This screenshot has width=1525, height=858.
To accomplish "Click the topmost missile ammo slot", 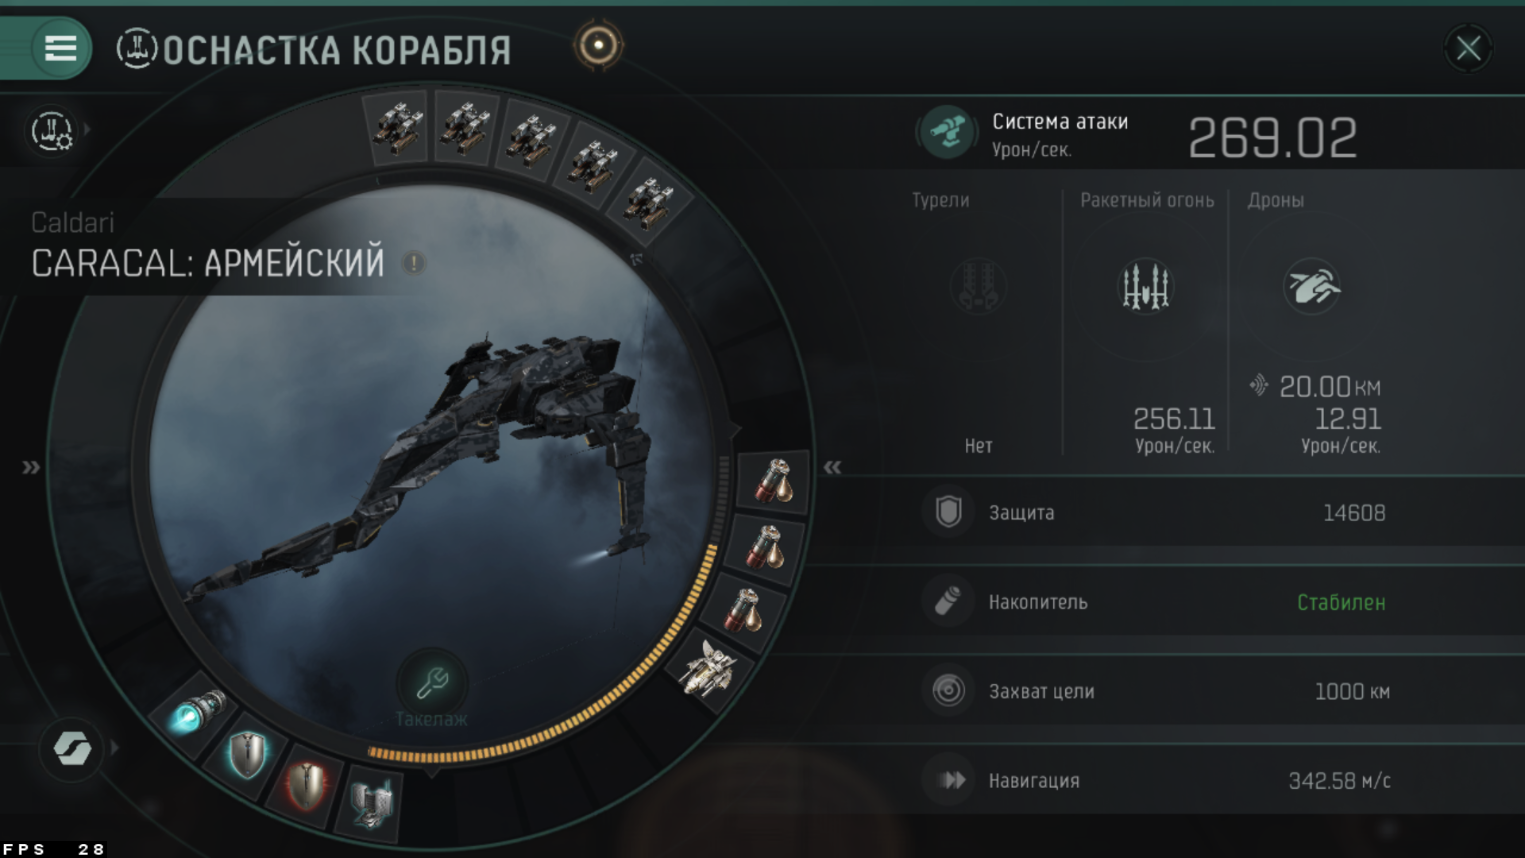I will (x=774, y=481).
